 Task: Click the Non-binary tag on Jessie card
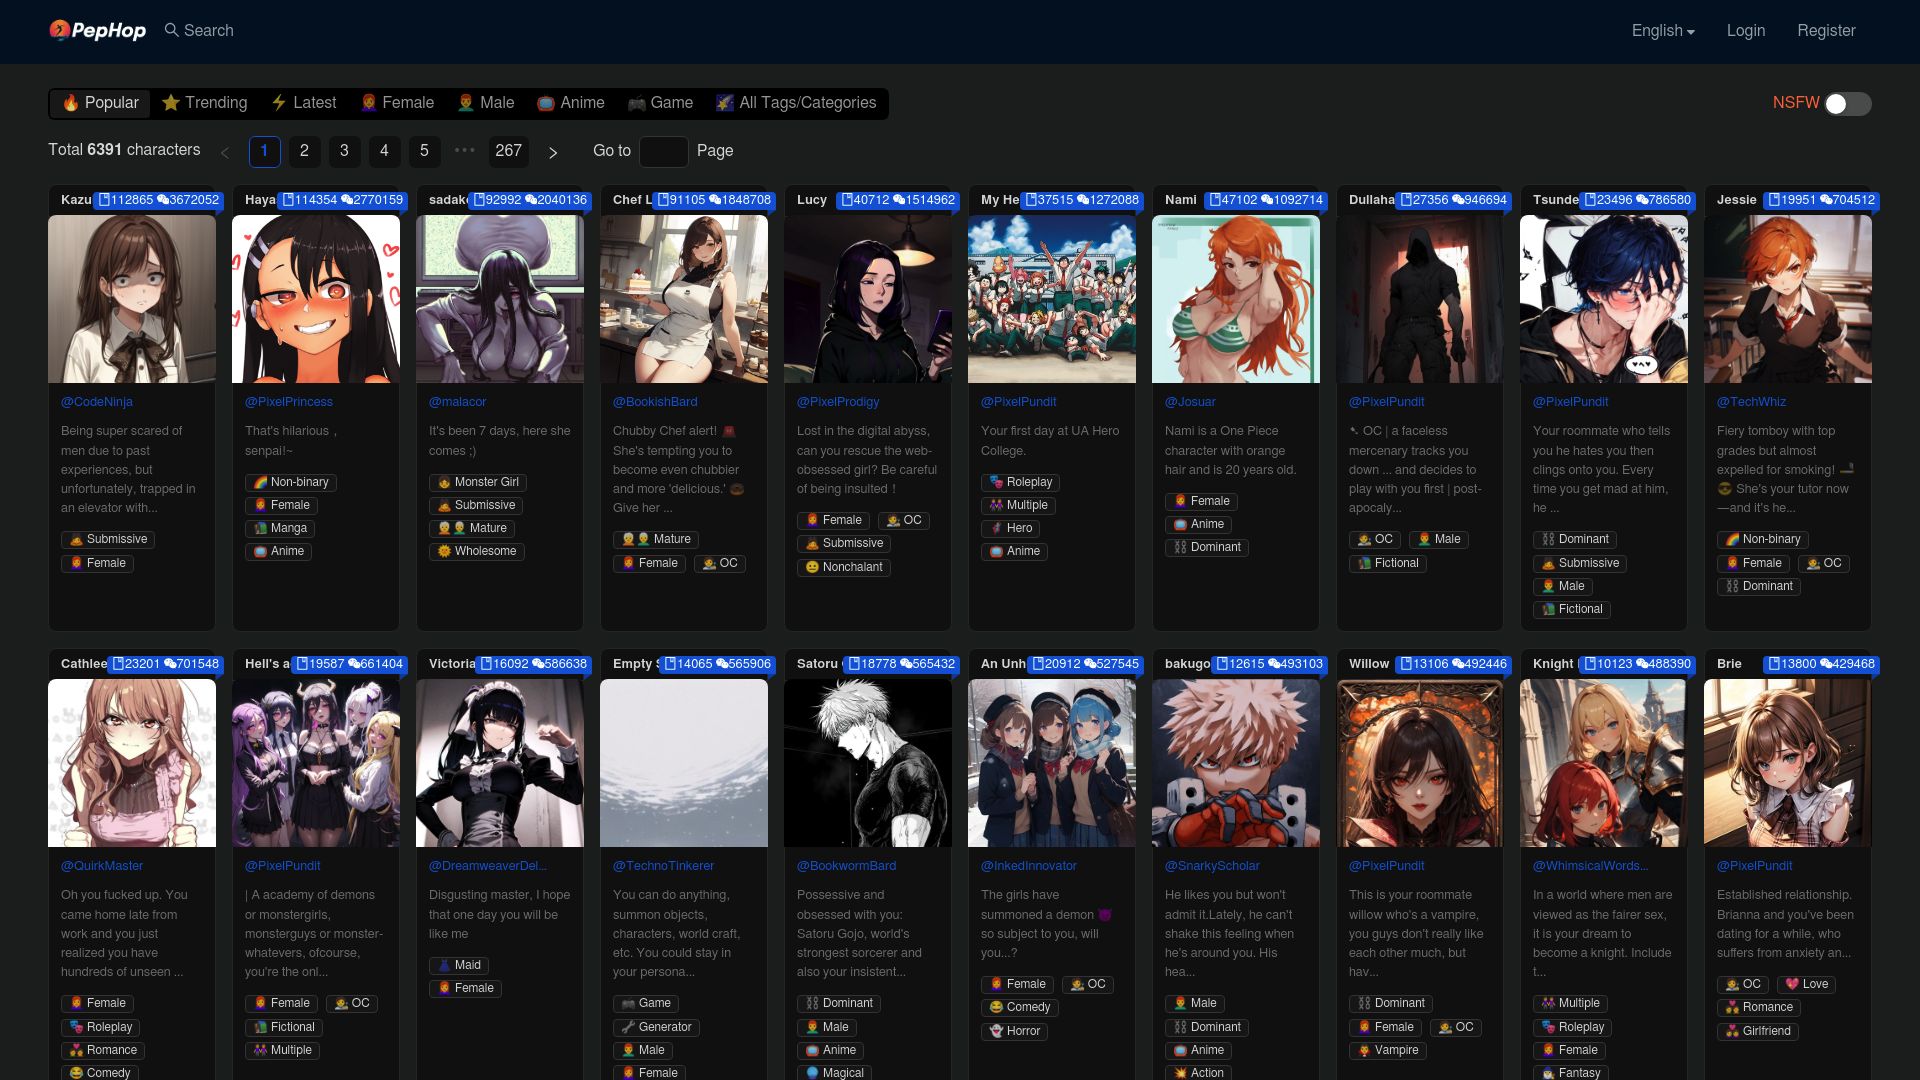coord(1763,539)
